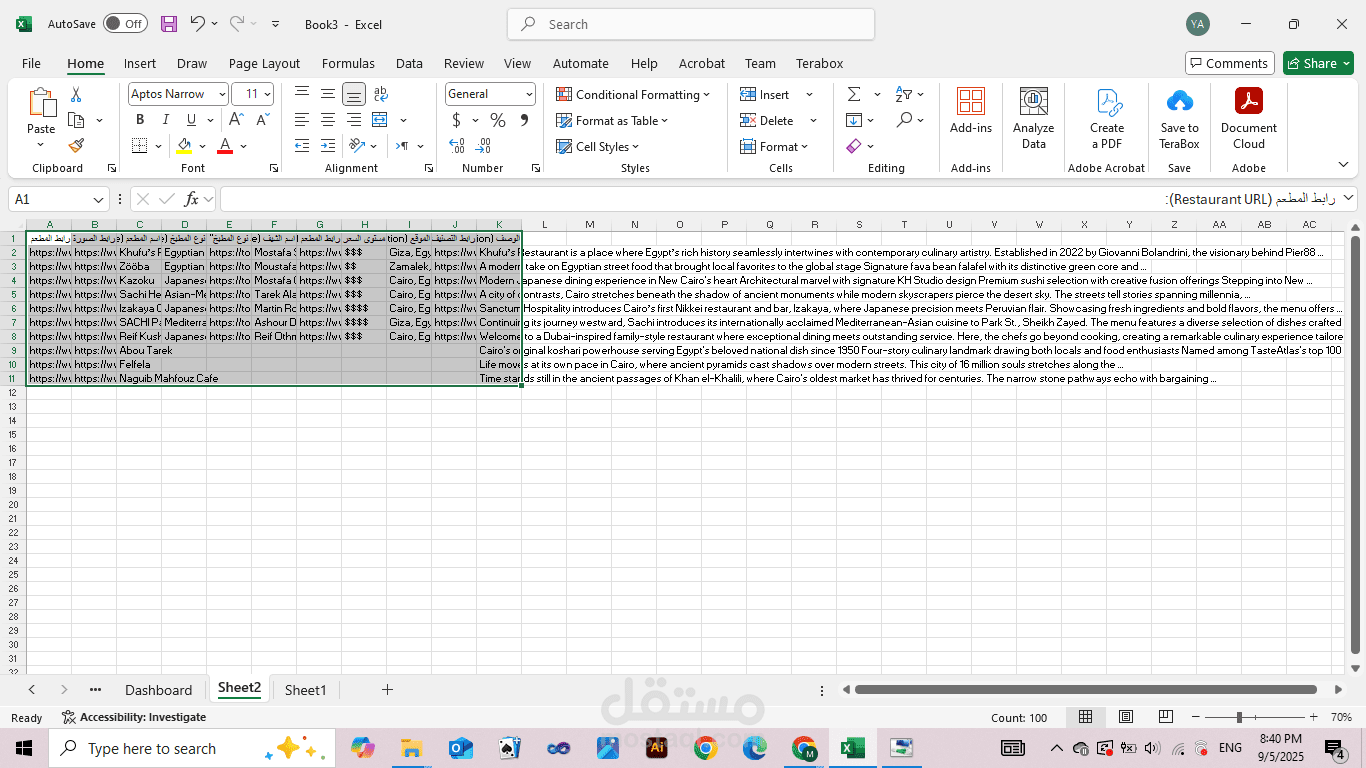Expand Cell Styles menu

[x=598, y=146]
